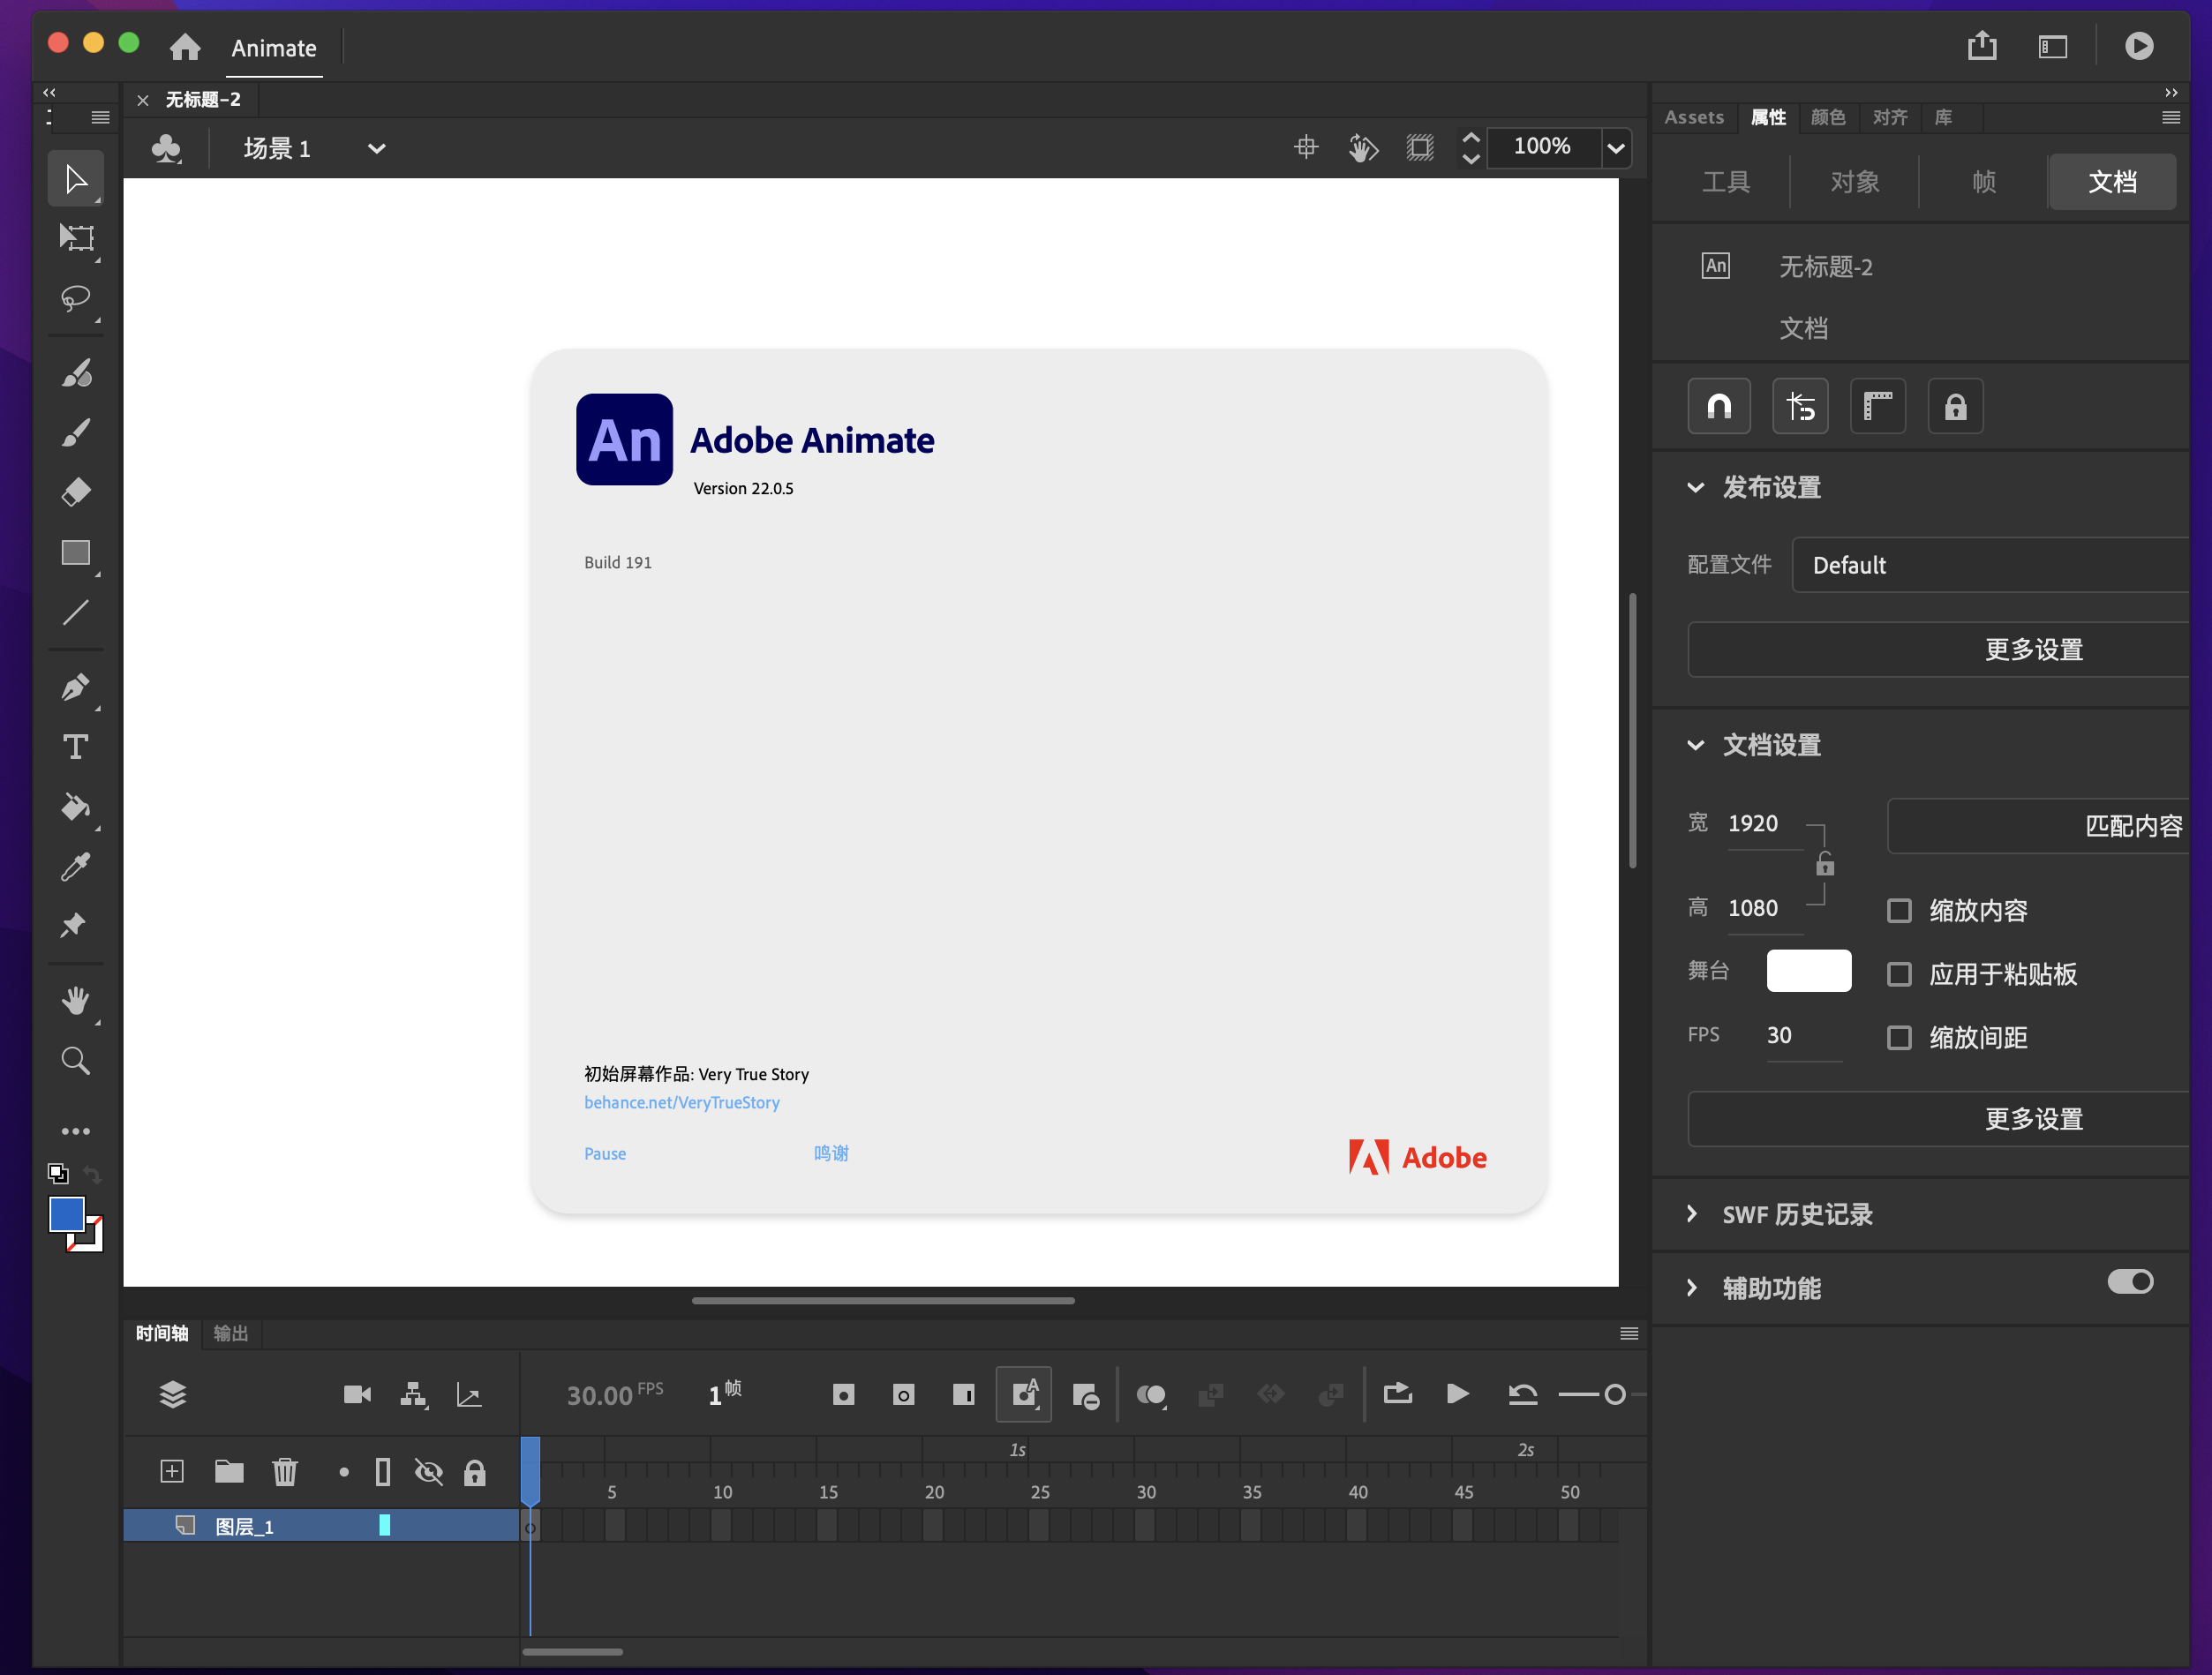Select the Lasso tool

[x=75, y=298]
